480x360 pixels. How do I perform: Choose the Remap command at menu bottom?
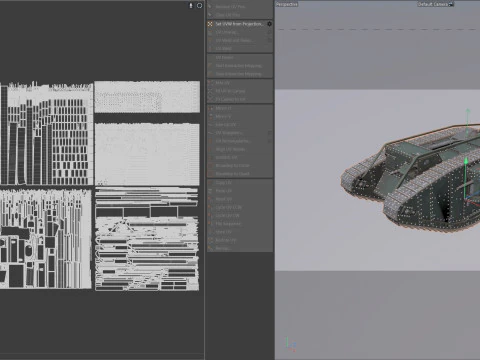[x=240, y=248]
